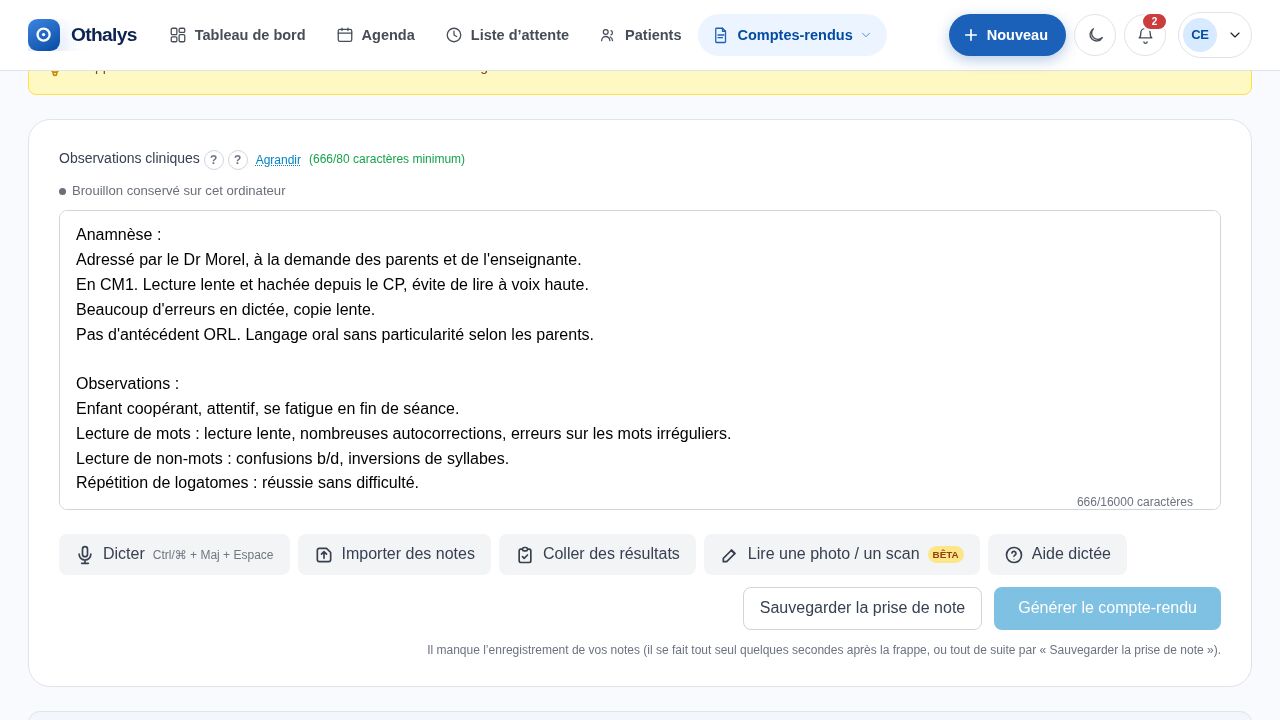Click the "666/16000 caractères" counter
The height and width of the screenshot is (720, 1280).
click(1135, 502)
